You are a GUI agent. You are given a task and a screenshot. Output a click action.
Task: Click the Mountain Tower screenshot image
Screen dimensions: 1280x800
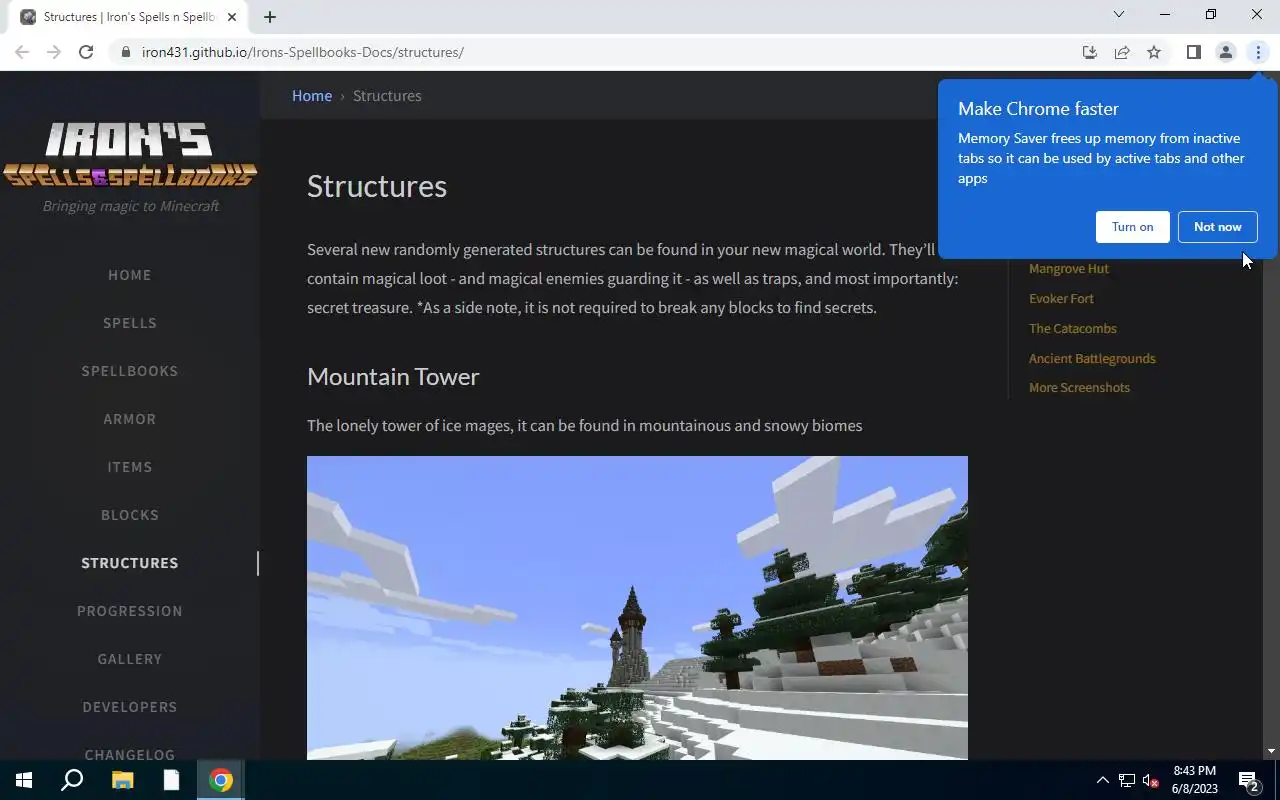point(637,608)
